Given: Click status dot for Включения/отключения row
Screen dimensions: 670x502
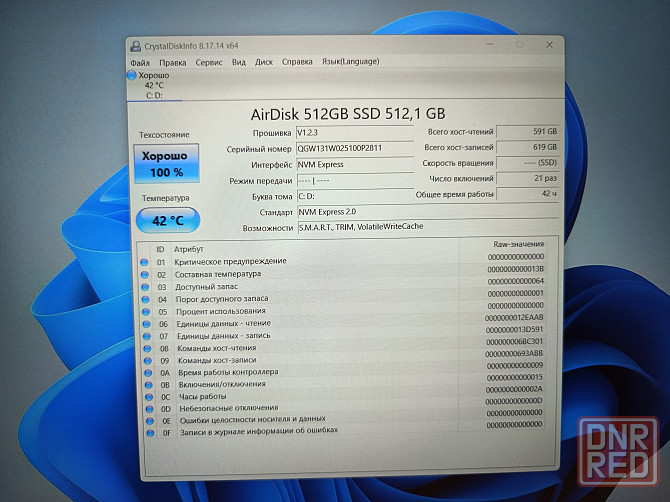Looking at the screenshot, I should point(148,385).
